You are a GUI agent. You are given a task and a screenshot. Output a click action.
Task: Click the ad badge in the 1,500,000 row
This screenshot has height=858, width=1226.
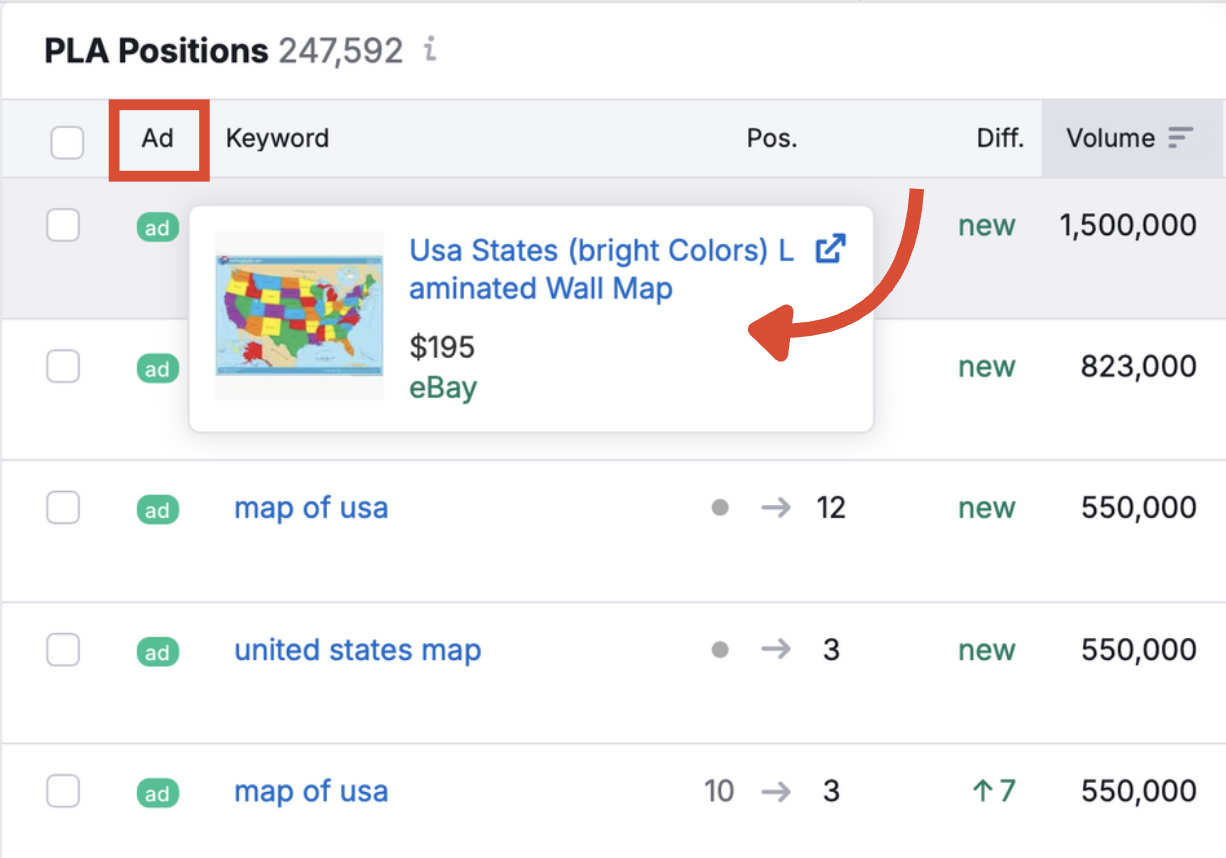tap(157, 227)
